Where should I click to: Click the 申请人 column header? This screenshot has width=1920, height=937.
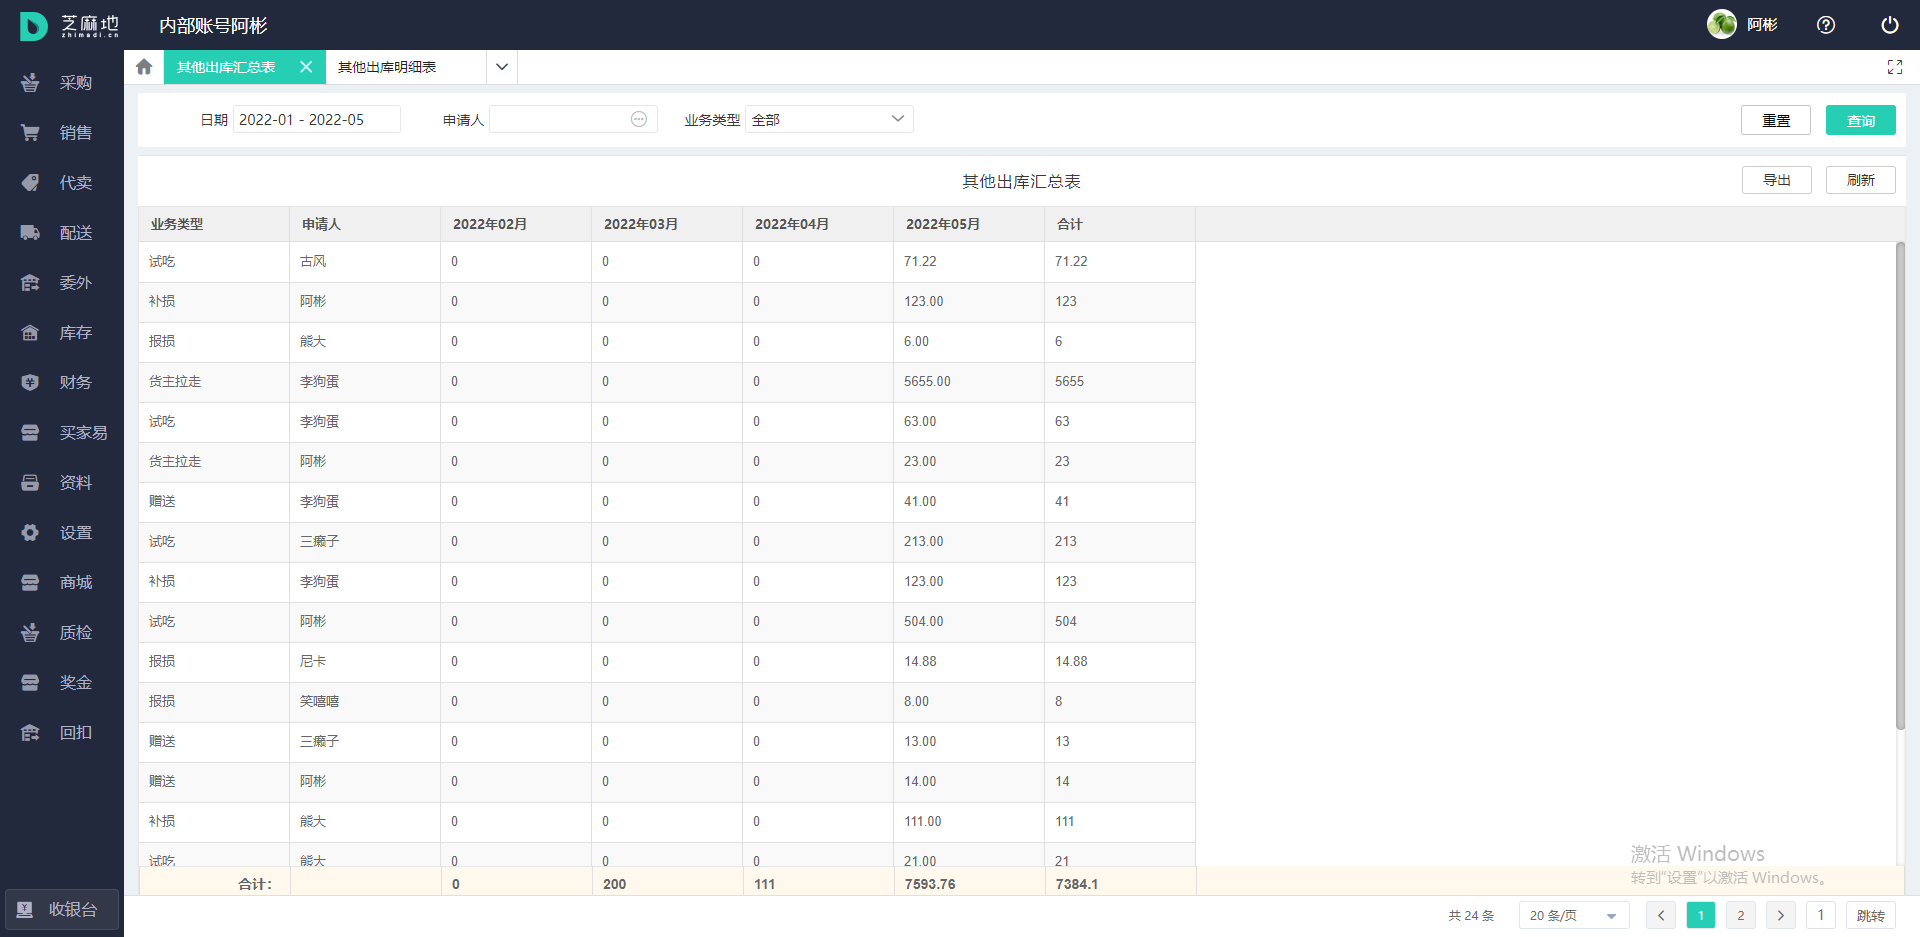click(365, 224)
